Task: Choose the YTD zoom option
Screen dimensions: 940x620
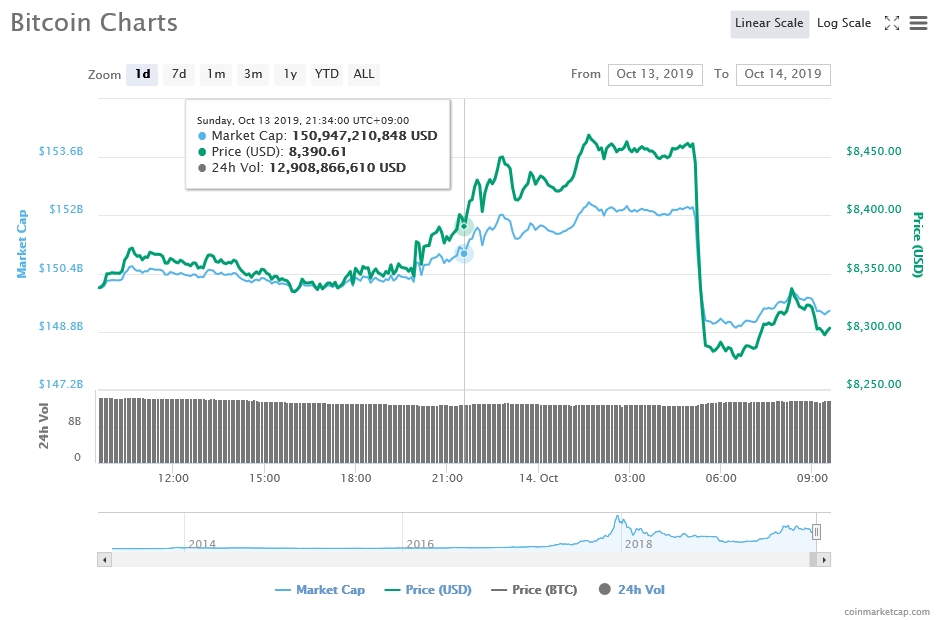Action: [327, 74]
